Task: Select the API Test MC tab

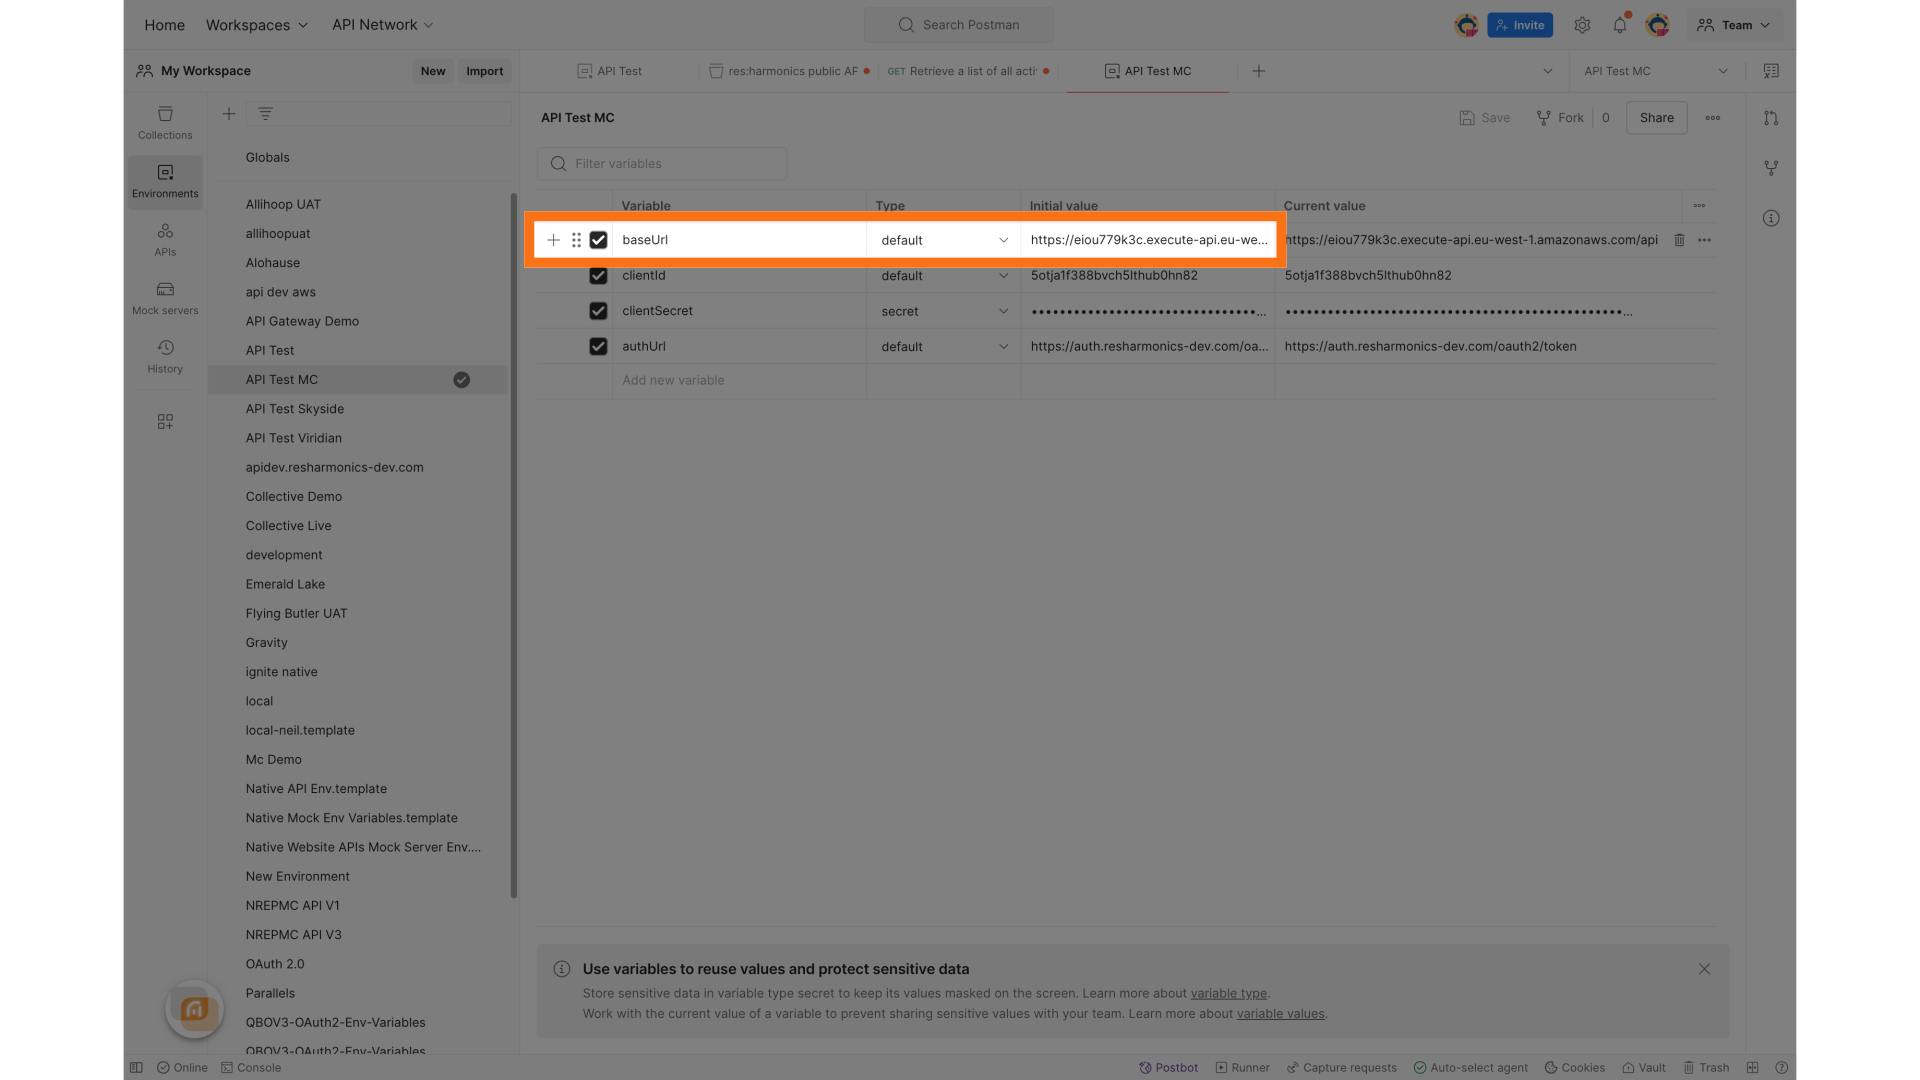Action: (1148, 71)
